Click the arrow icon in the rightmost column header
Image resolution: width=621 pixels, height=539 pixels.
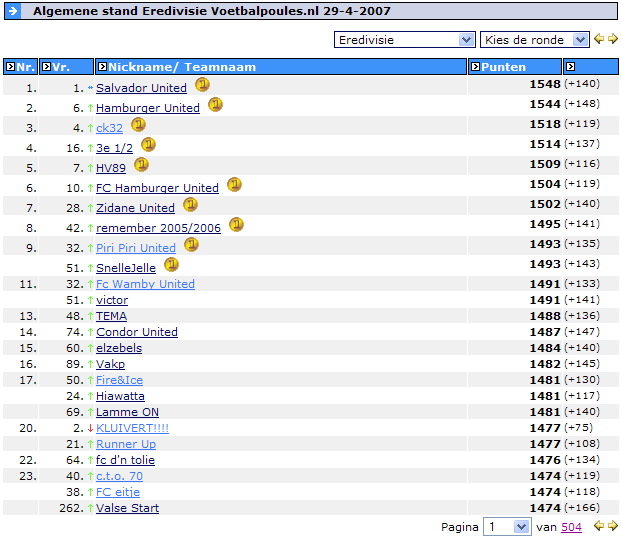click(570, 67)
